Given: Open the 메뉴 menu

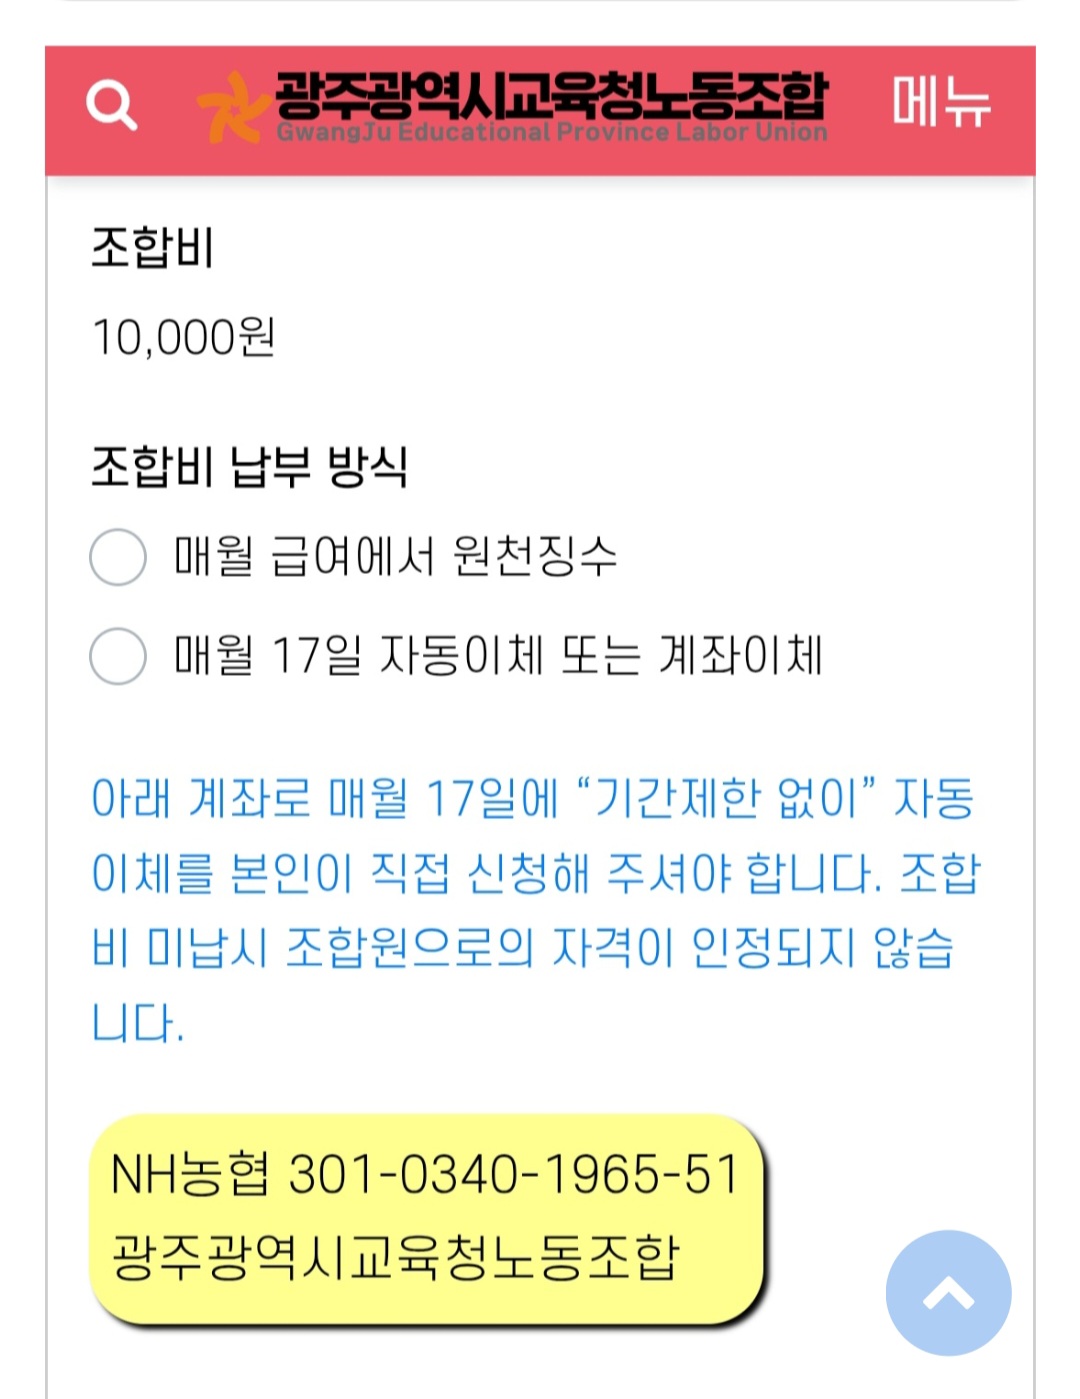Looking at the screenshot, I should (940, 103).
